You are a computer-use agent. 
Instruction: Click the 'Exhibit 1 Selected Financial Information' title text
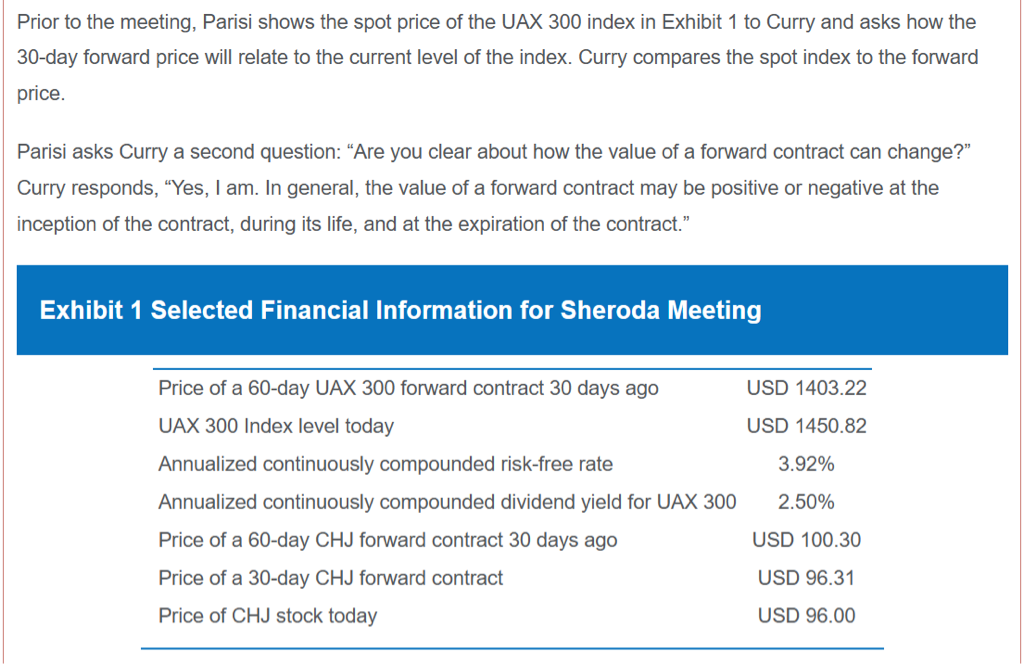pos(400,310)
